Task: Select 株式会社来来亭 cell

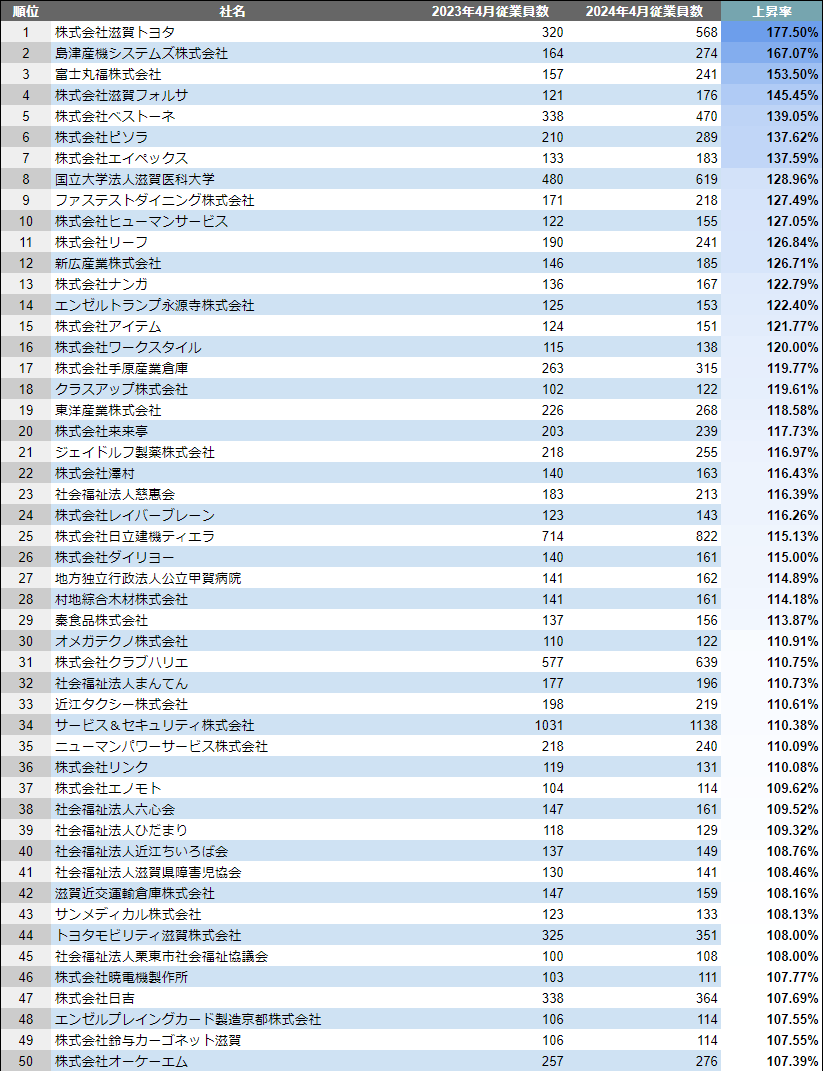Action: (233, 431)
